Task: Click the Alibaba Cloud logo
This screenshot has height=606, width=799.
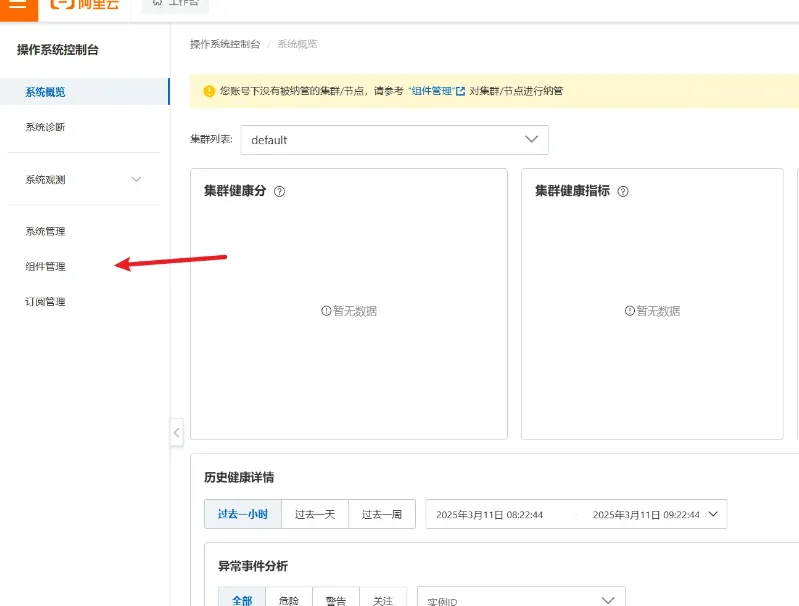Action: pyautogui.click(x=85, y=5)
